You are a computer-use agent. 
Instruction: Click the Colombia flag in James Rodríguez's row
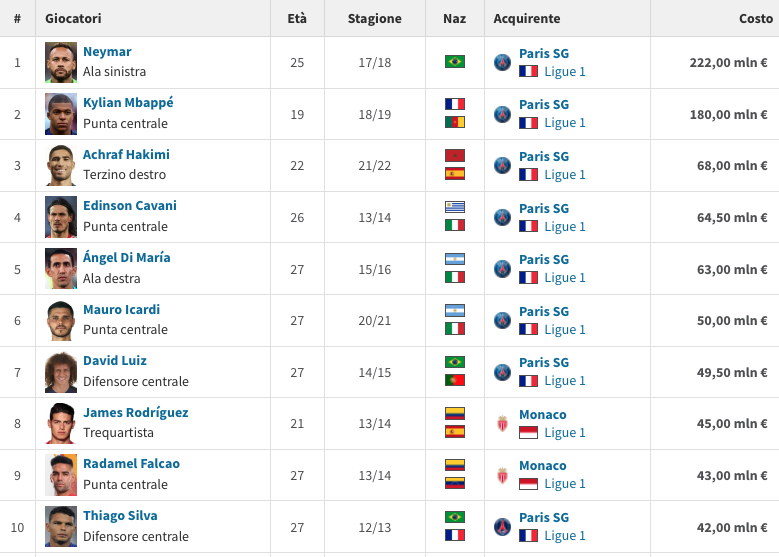click(454, 413)
